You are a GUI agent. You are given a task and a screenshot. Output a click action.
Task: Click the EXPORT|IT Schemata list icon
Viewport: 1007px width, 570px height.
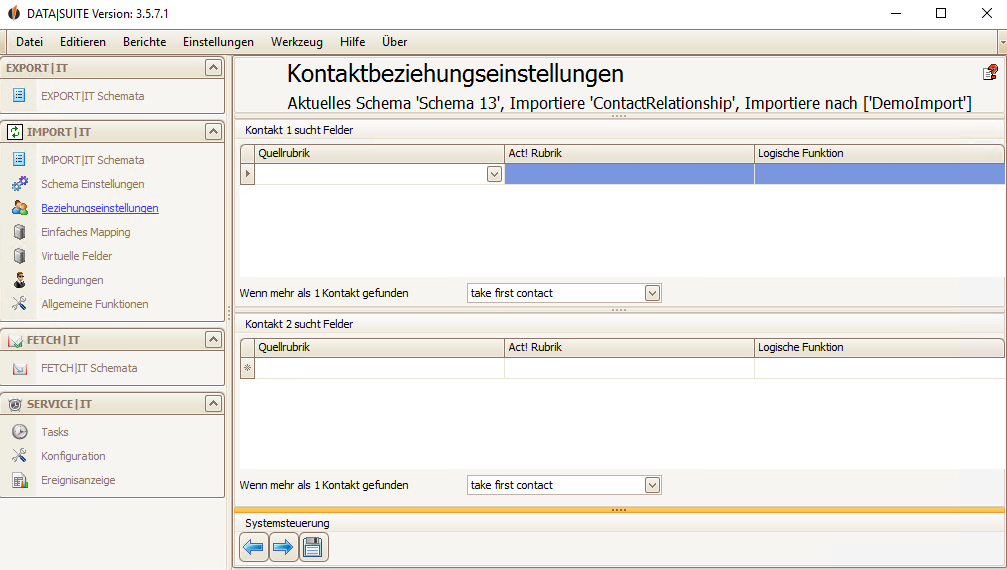point(19,95)
